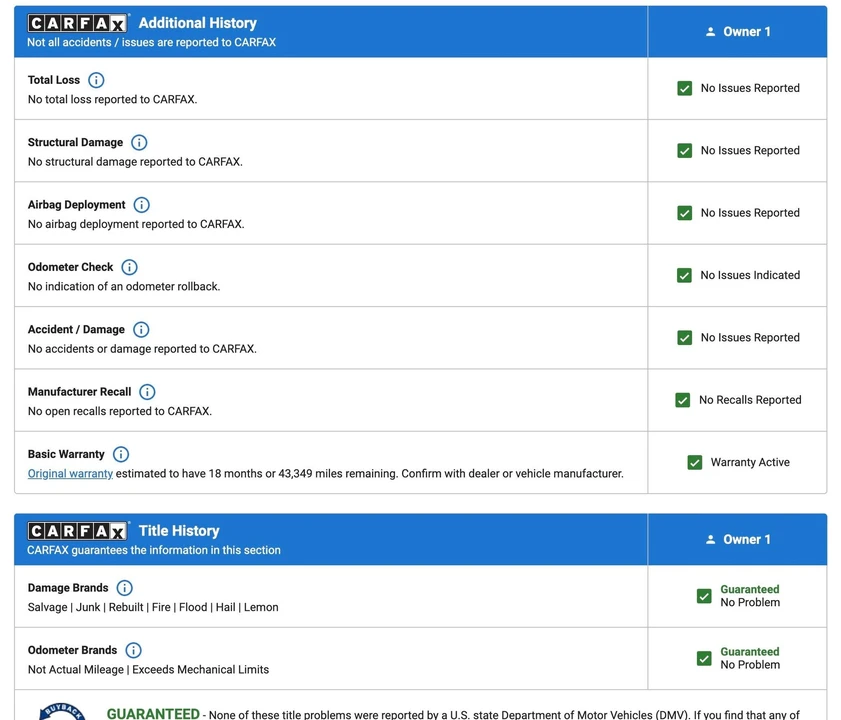
Task: Open the Manufacturer Recall info icon
Action: click(147, 392)
